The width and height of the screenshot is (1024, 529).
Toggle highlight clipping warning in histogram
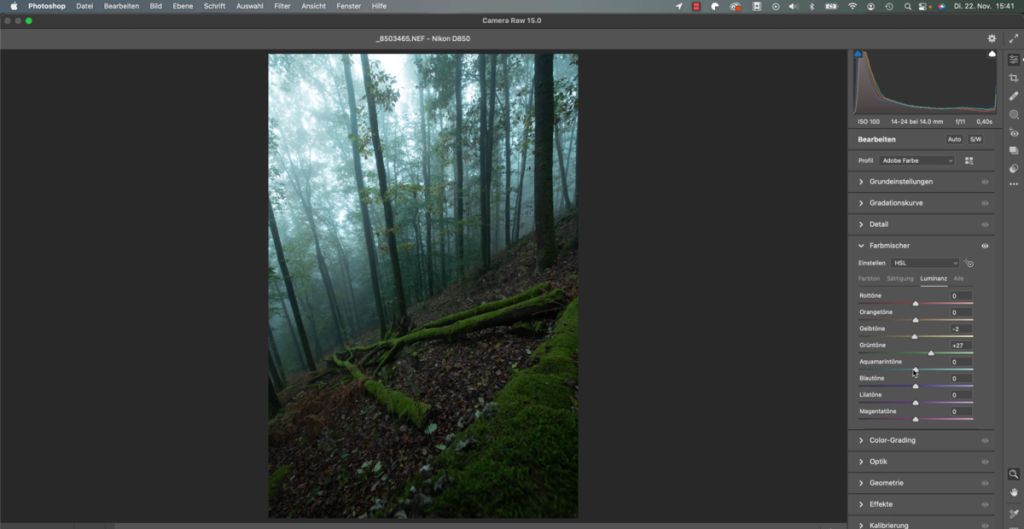coord(992,54)
